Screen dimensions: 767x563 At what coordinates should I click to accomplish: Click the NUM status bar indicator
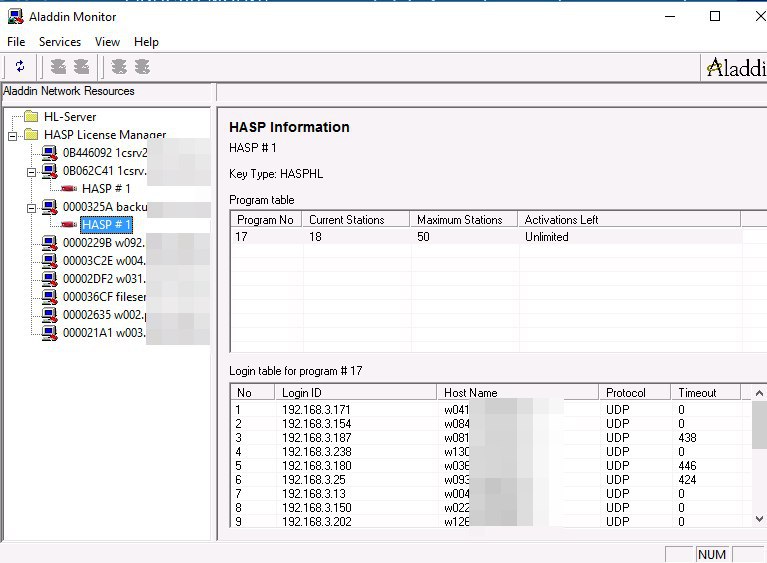point(712,555)
